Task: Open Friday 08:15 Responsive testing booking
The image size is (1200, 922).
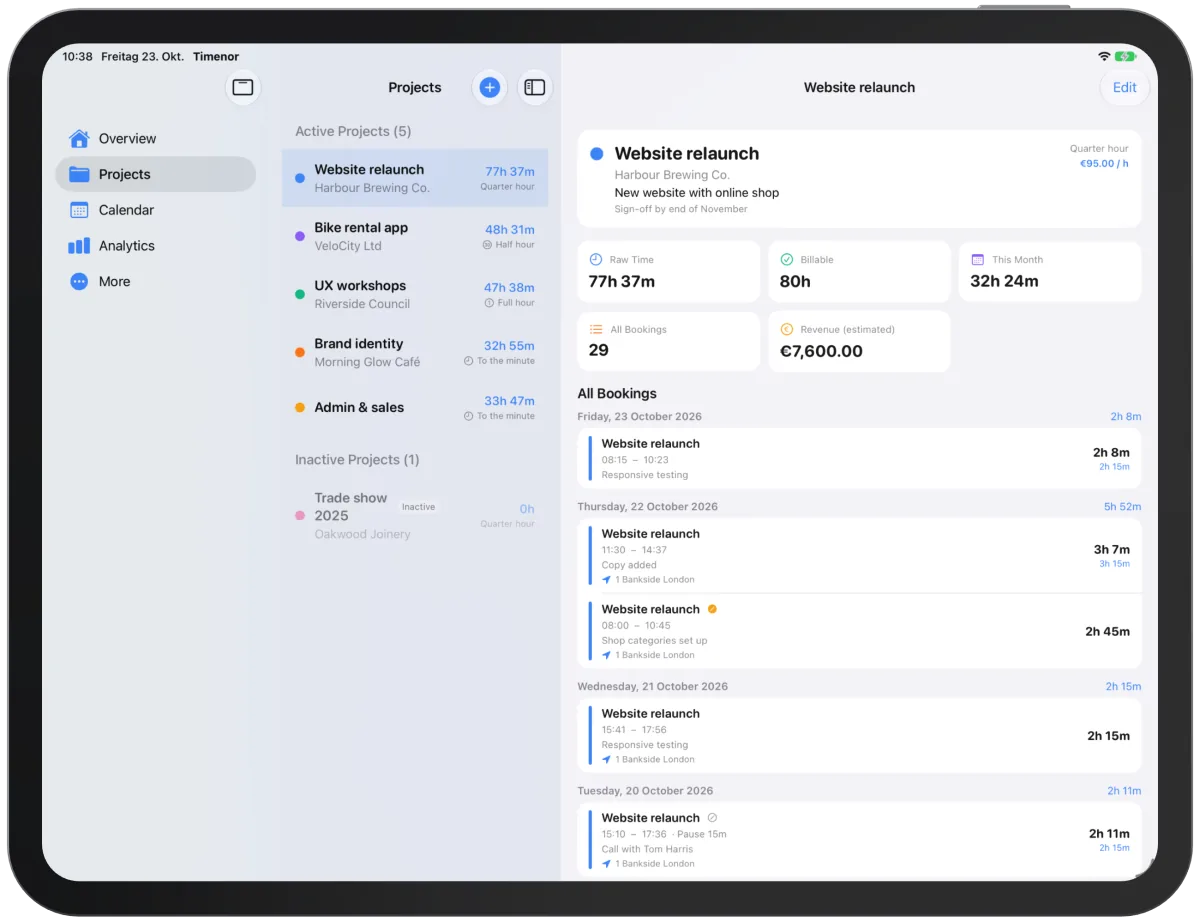Action: point(859,459)
